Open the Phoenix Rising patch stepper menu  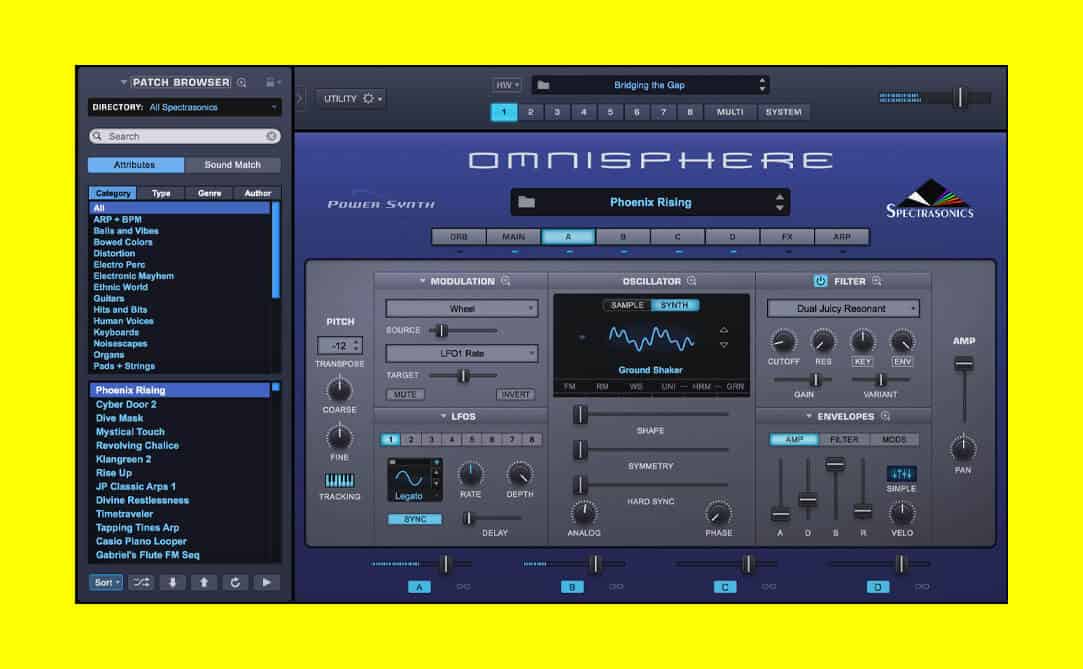(x=779, y=202)
